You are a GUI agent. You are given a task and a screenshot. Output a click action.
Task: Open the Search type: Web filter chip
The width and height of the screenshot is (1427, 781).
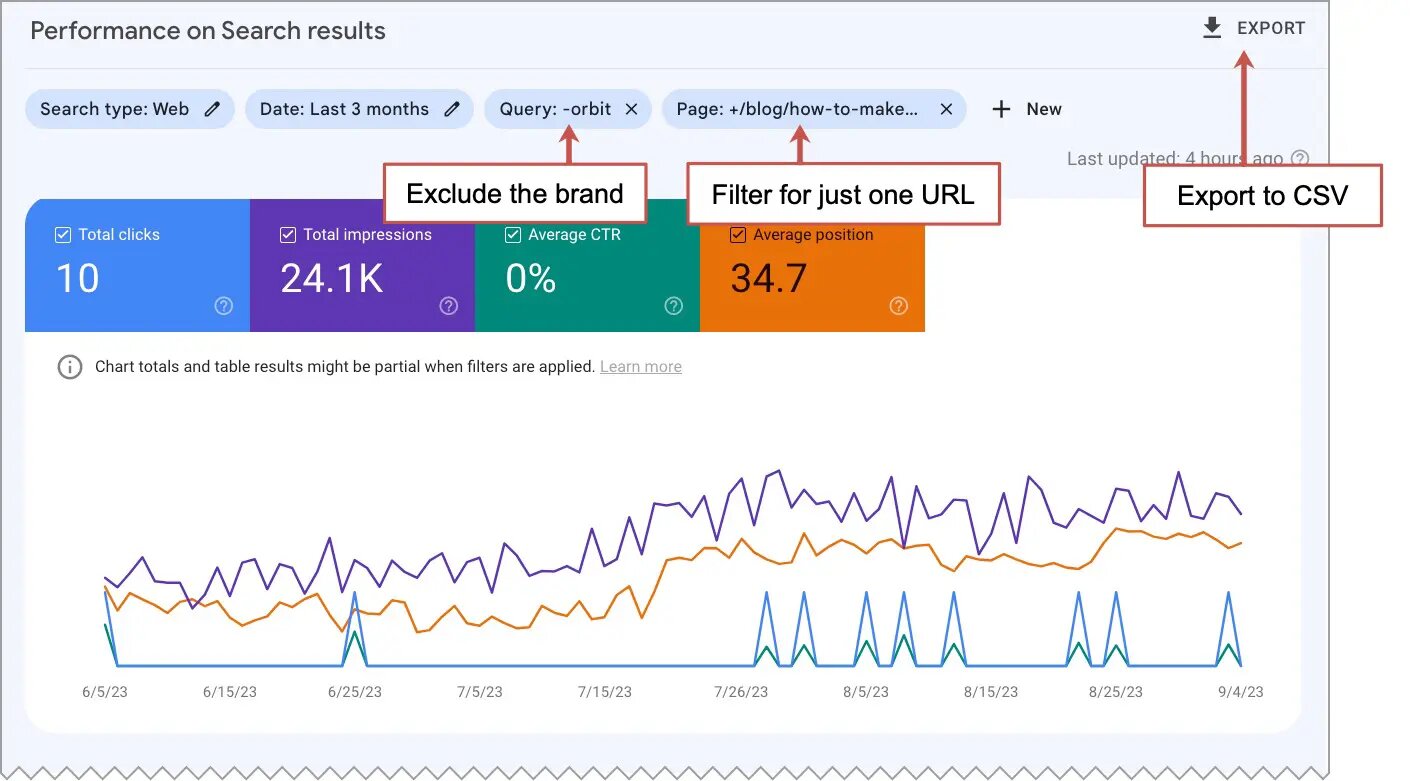[x=115, y=109]
